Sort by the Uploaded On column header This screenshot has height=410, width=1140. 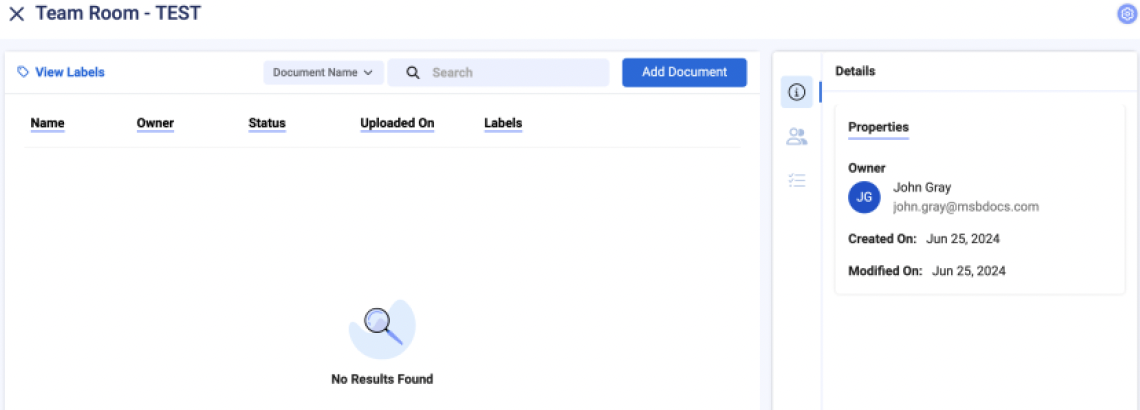tap(397, 123)
